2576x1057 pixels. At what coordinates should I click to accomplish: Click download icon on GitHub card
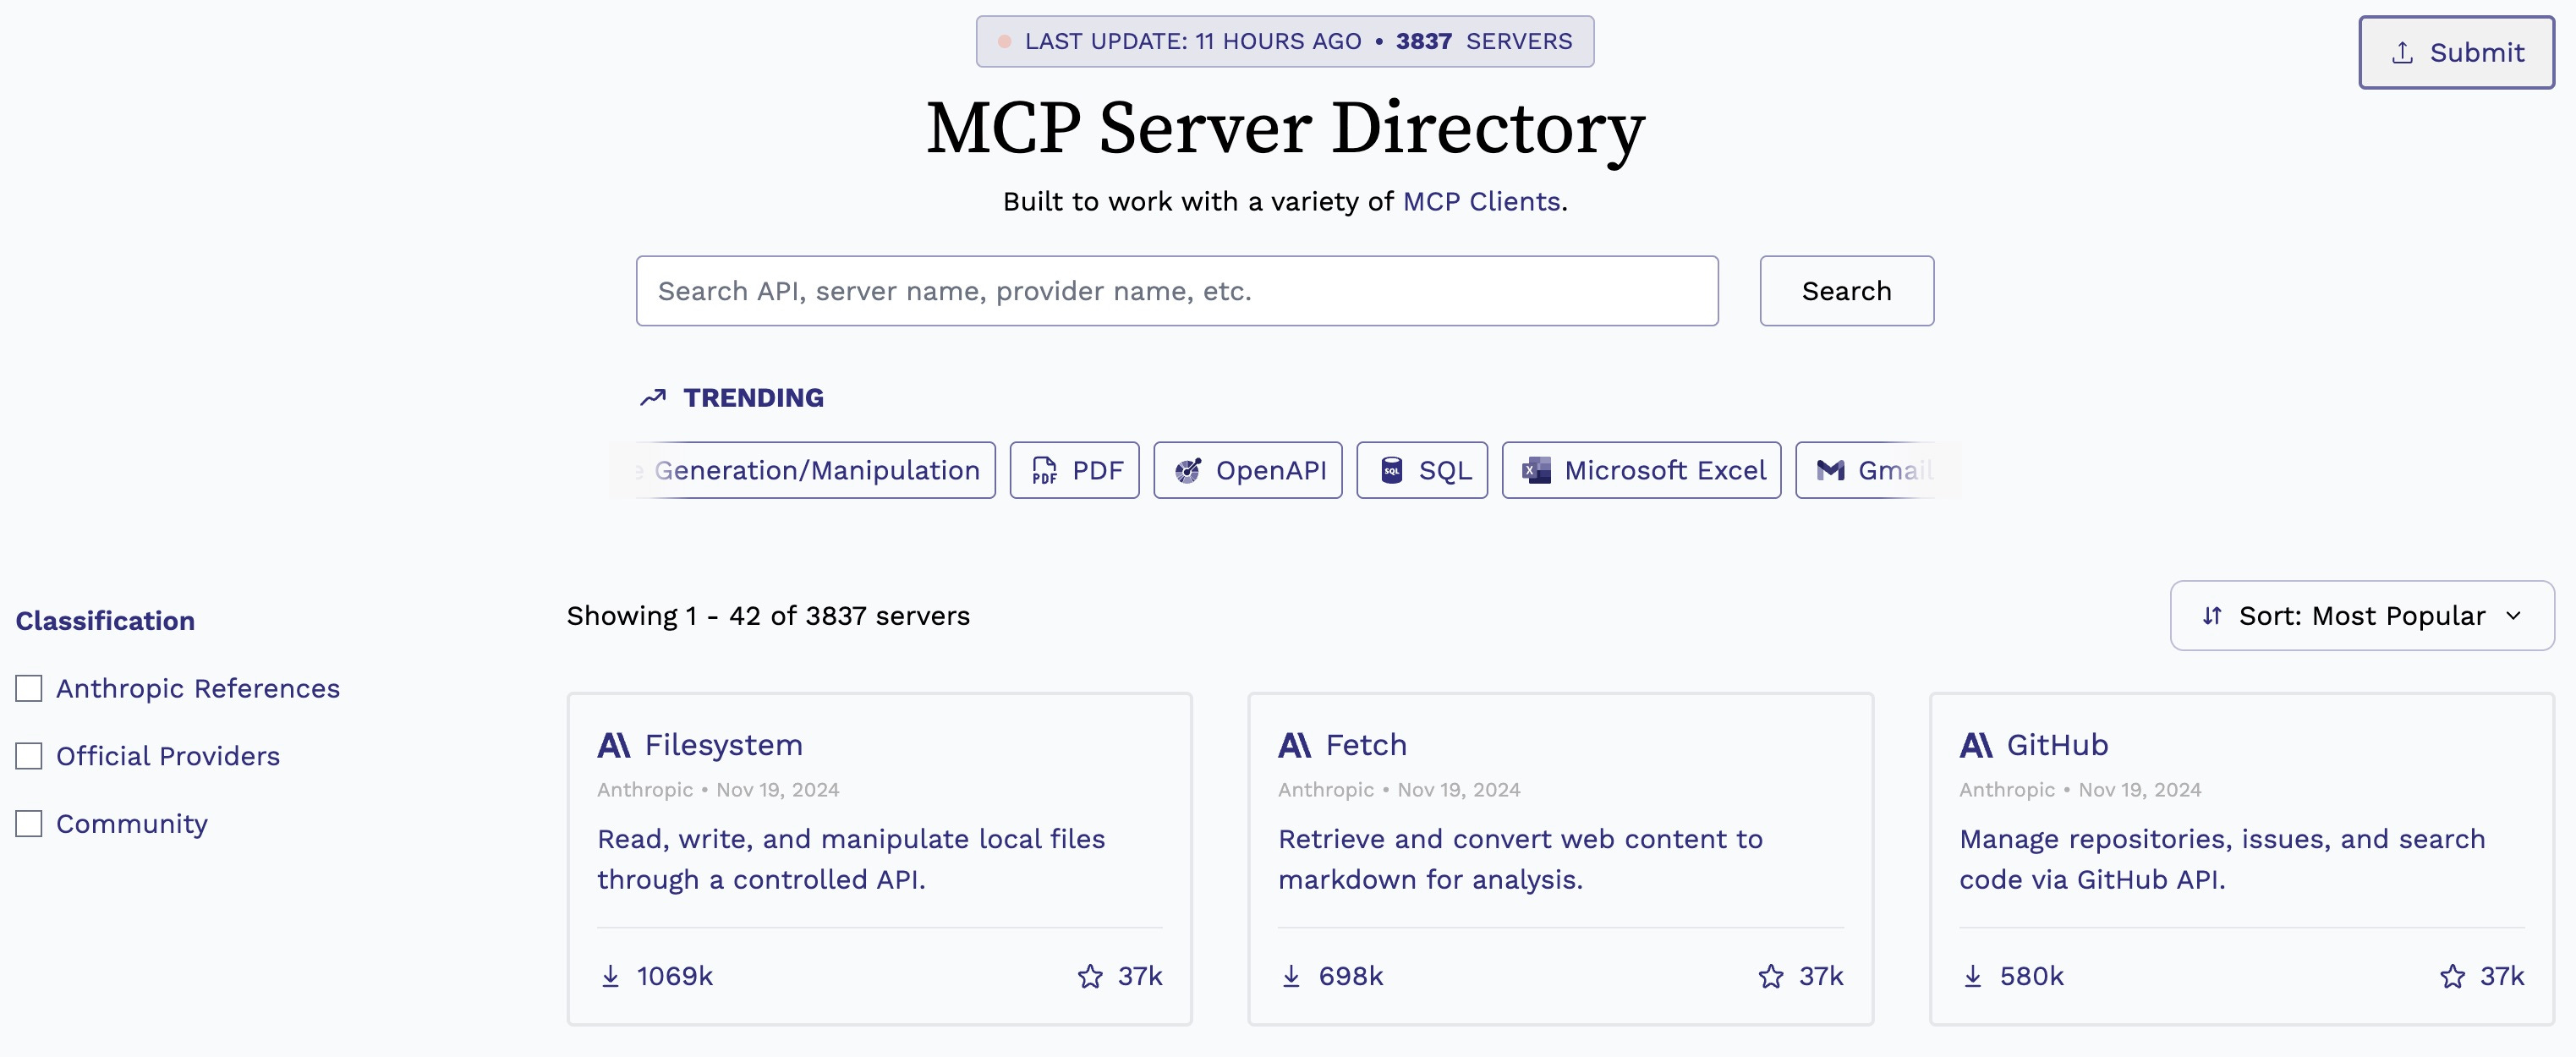coord(1972,976)
